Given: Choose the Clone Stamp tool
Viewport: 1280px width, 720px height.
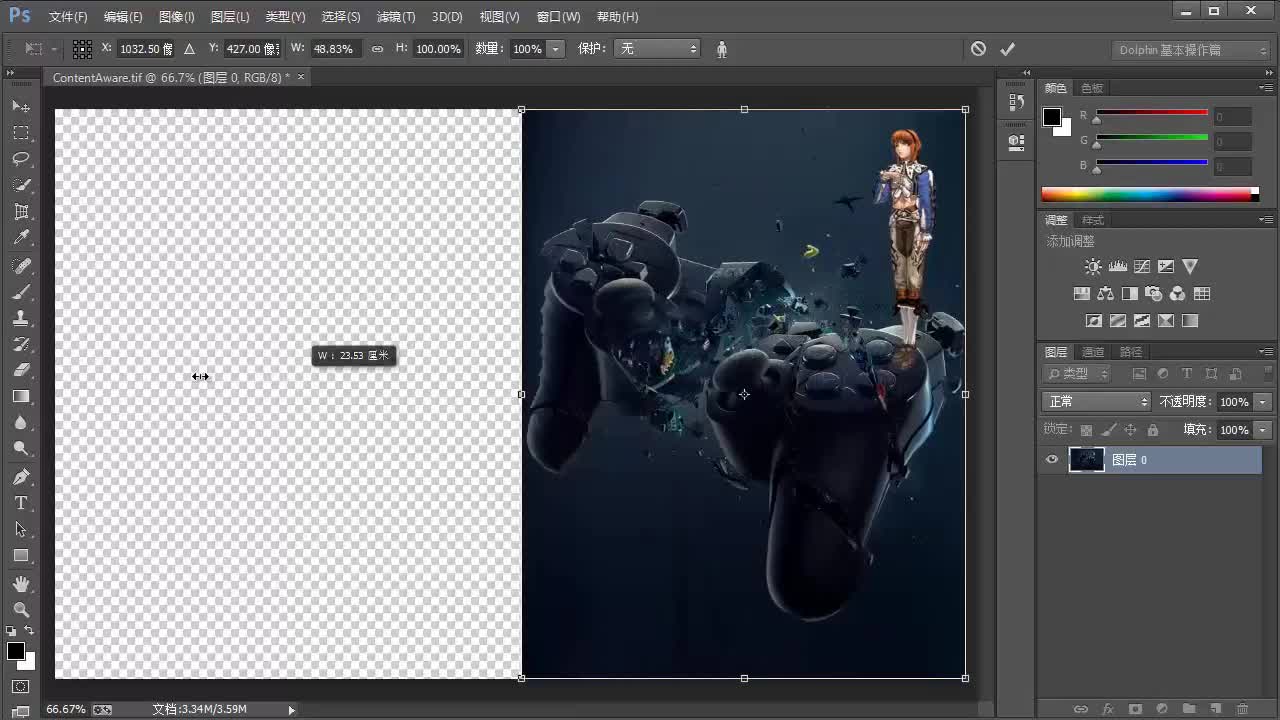Looking at the screenshot, I should click(22, 318).
